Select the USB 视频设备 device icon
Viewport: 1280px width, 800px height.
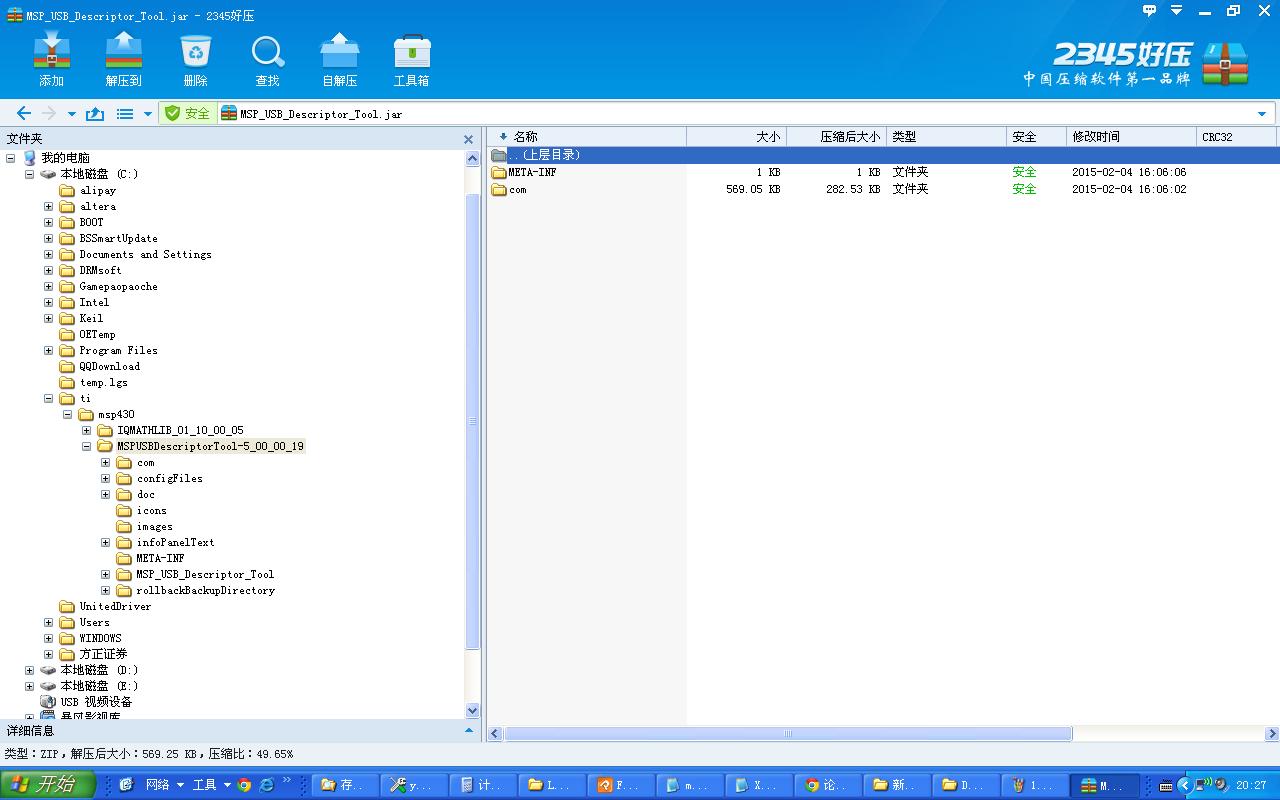pyautogui.click(x=48, y=702)
